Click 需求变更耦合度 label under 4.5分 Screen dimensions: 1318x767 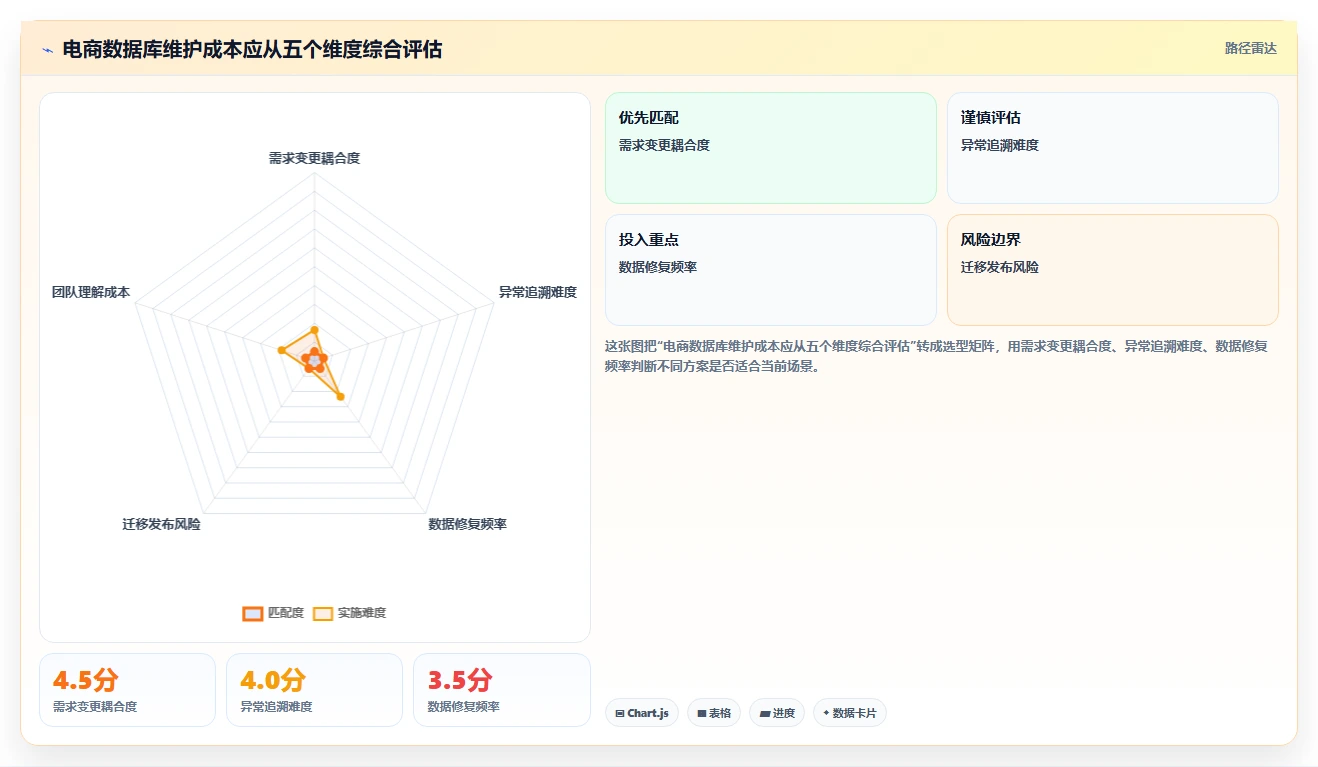click(95, 707)
